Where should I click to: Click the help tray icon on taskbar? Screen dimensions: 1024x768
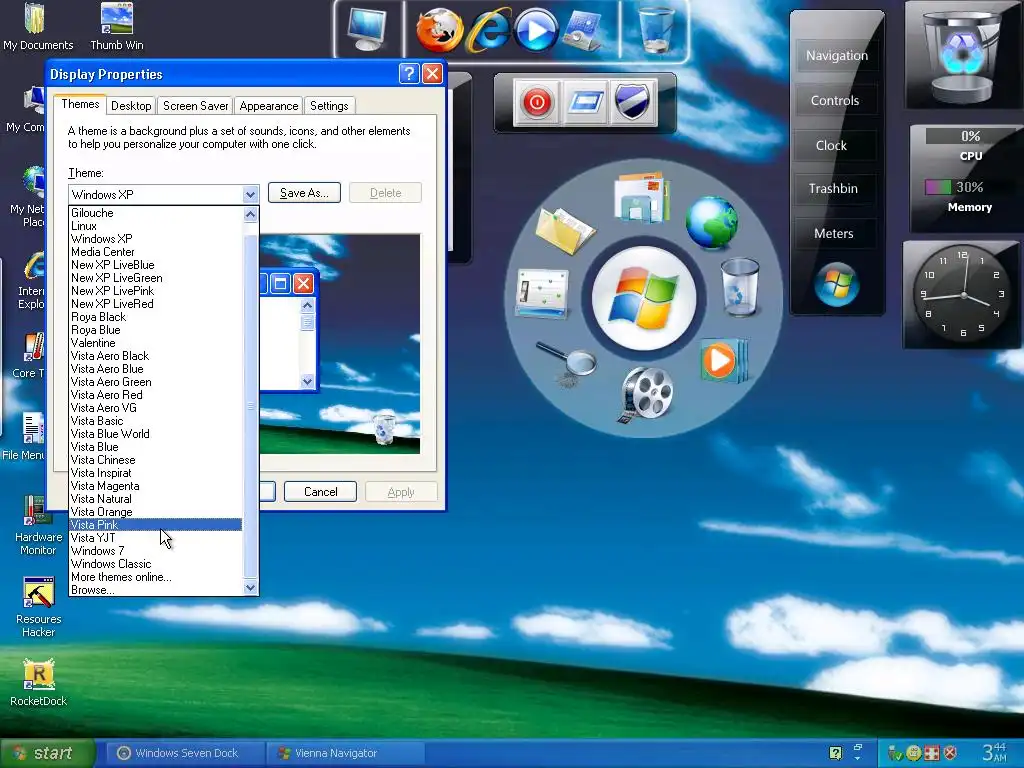(x=835, y=753)
